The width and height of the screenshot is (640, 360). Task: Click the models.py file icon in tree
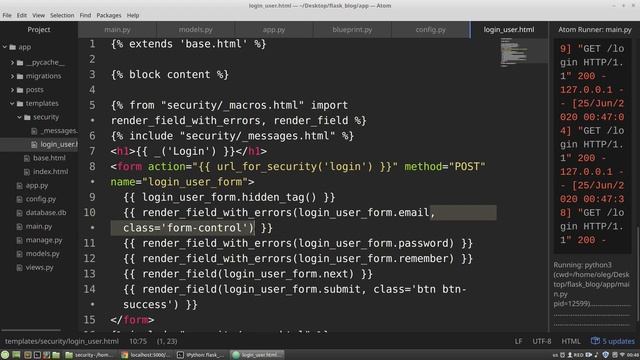tap(19, 254)
